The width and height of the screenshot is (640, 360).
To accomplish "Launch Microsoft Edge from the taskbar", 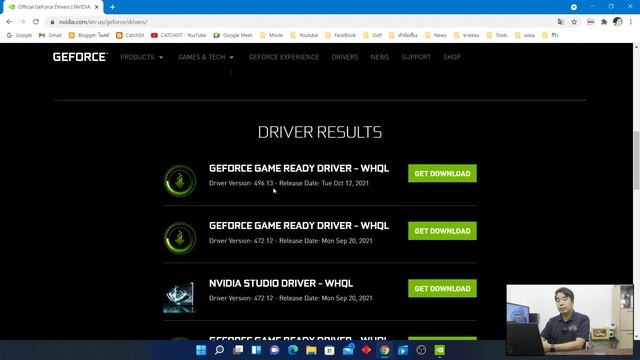I will [x=293, y=350].
